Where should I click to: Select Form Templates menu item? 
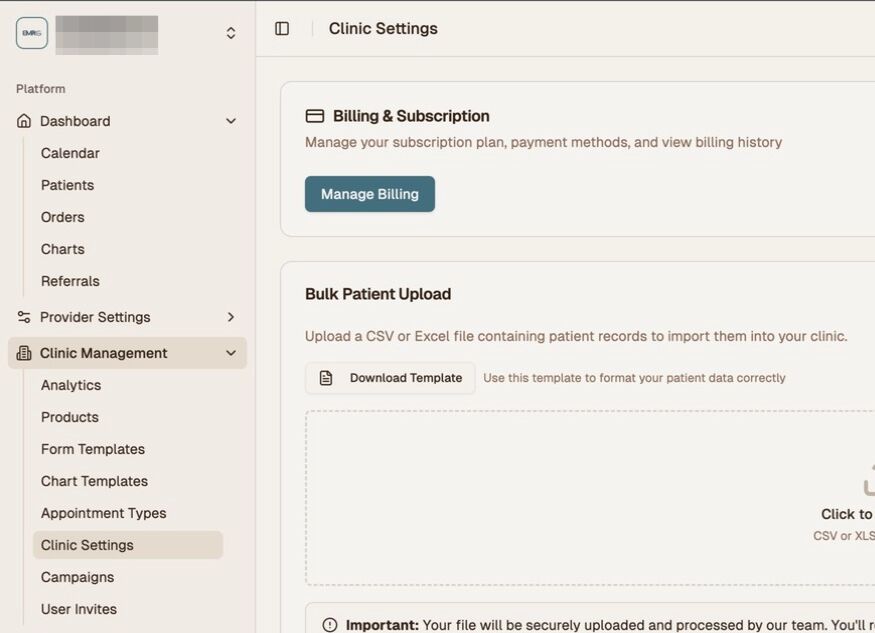tap(93, 449)
